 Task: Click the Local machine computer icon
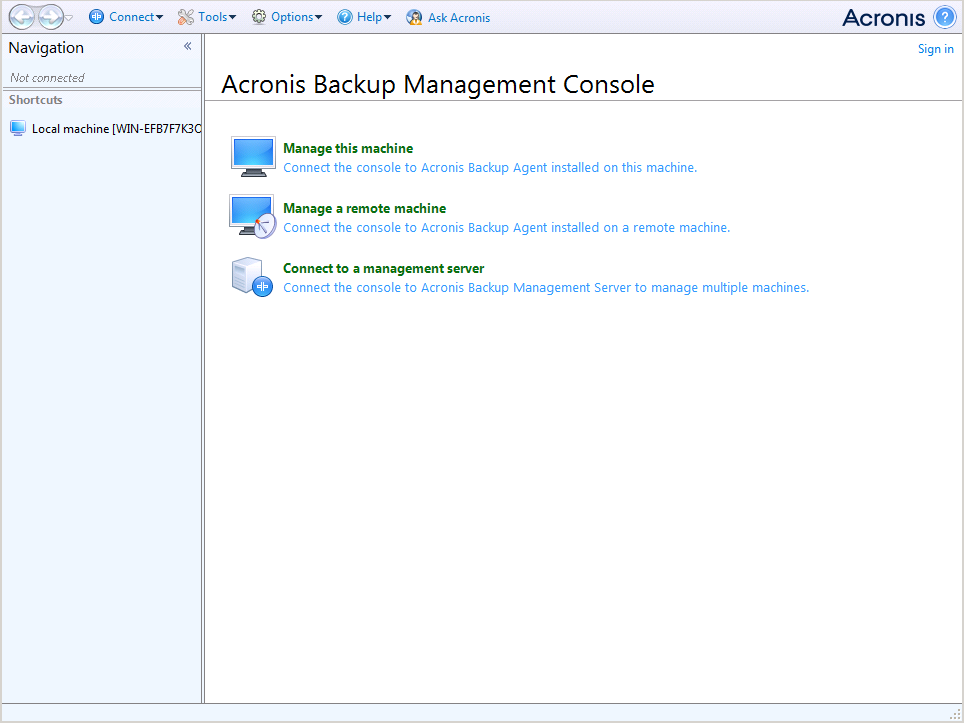tap(17, 128)
